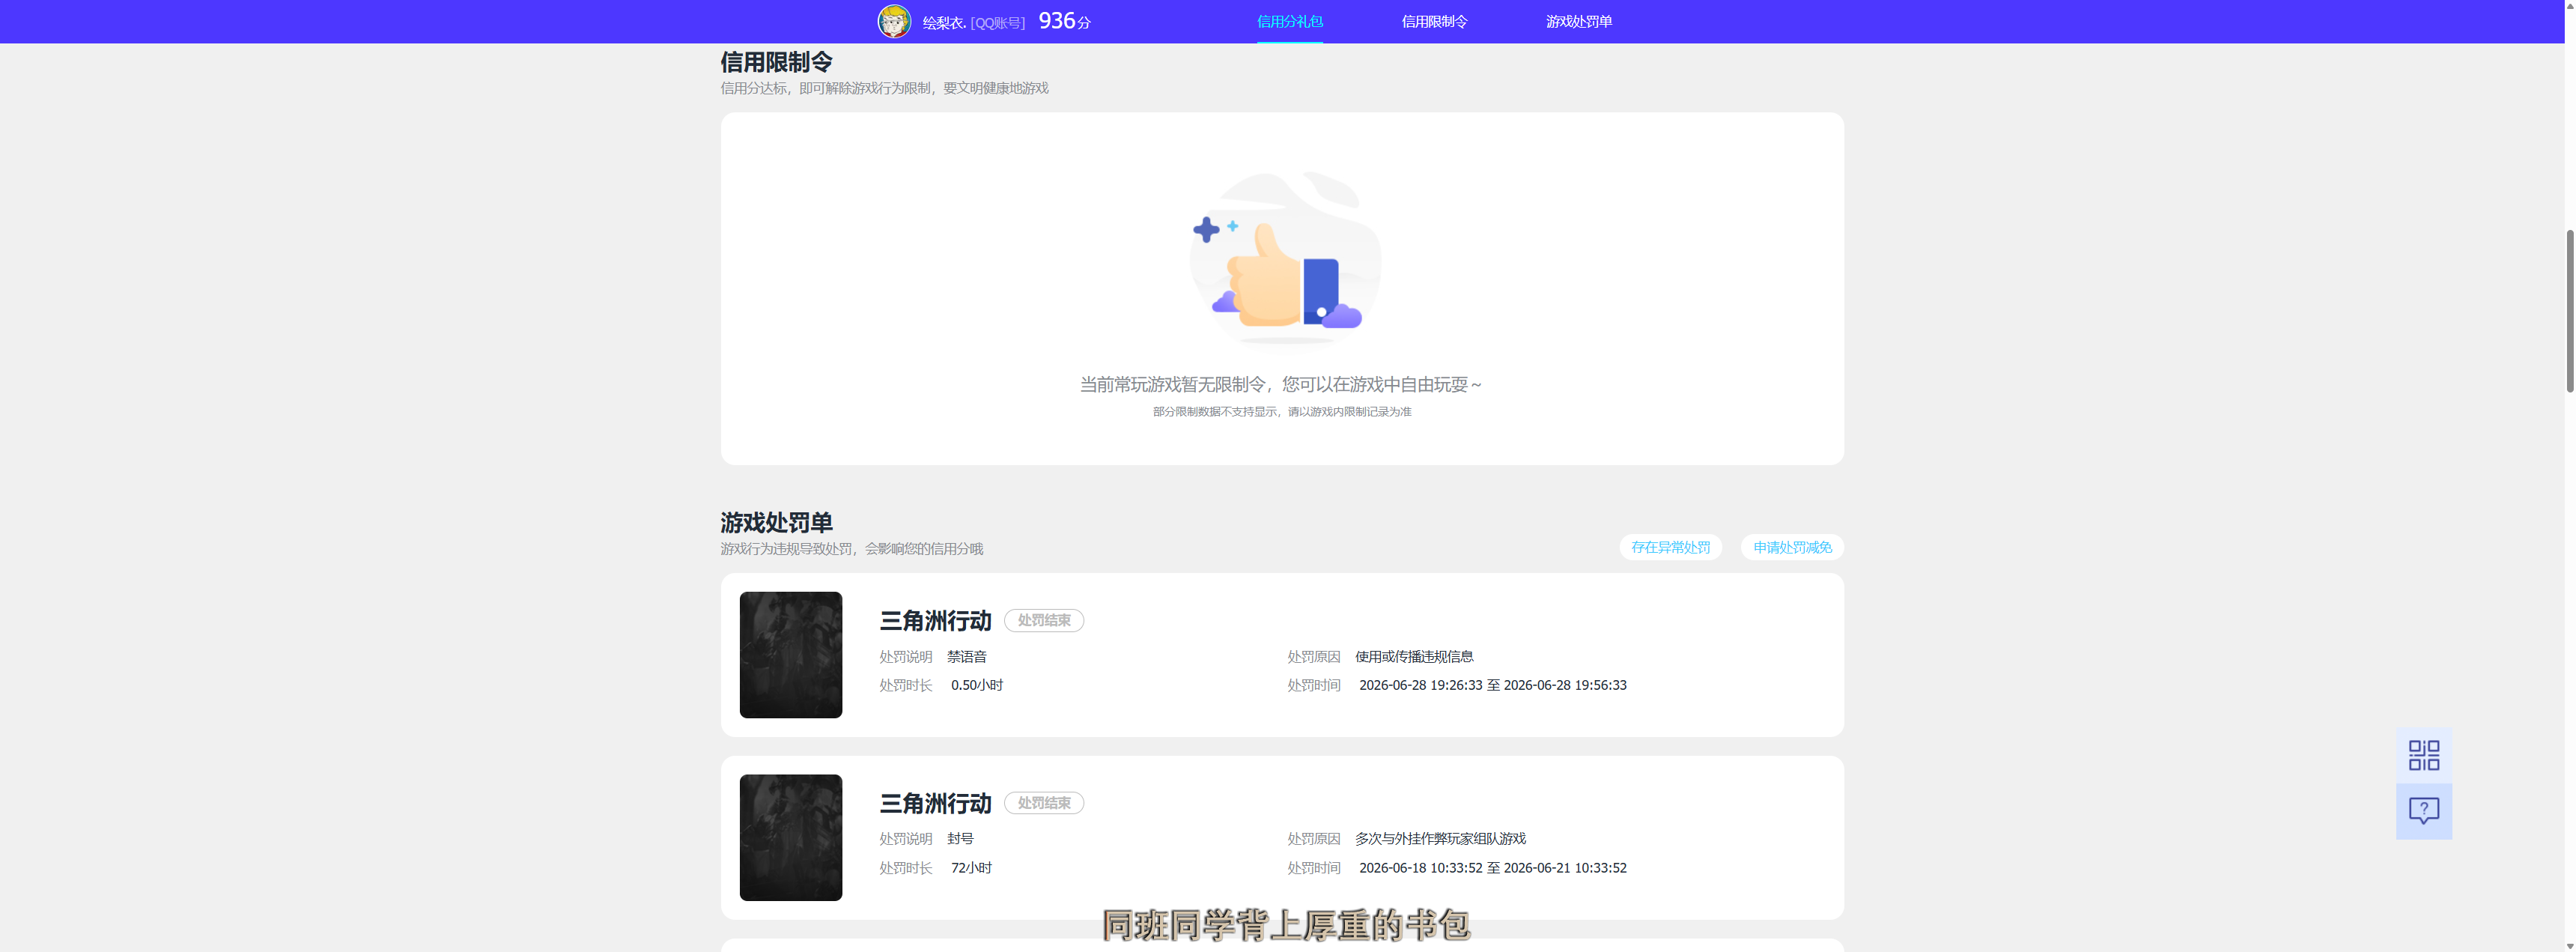
Task: Click the 0.50小时 duration value
Action: tap(977, 685)
